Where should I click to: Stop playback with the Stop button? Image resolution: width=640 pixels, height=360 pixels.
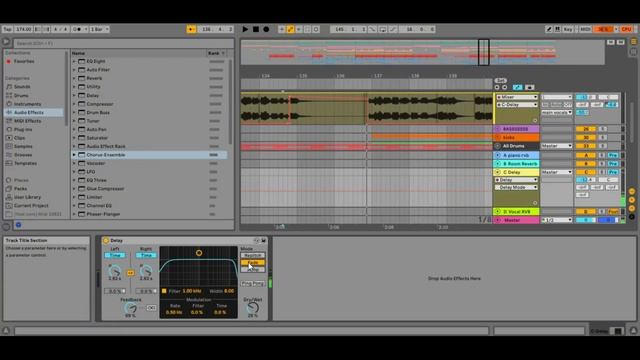point(256,29)
